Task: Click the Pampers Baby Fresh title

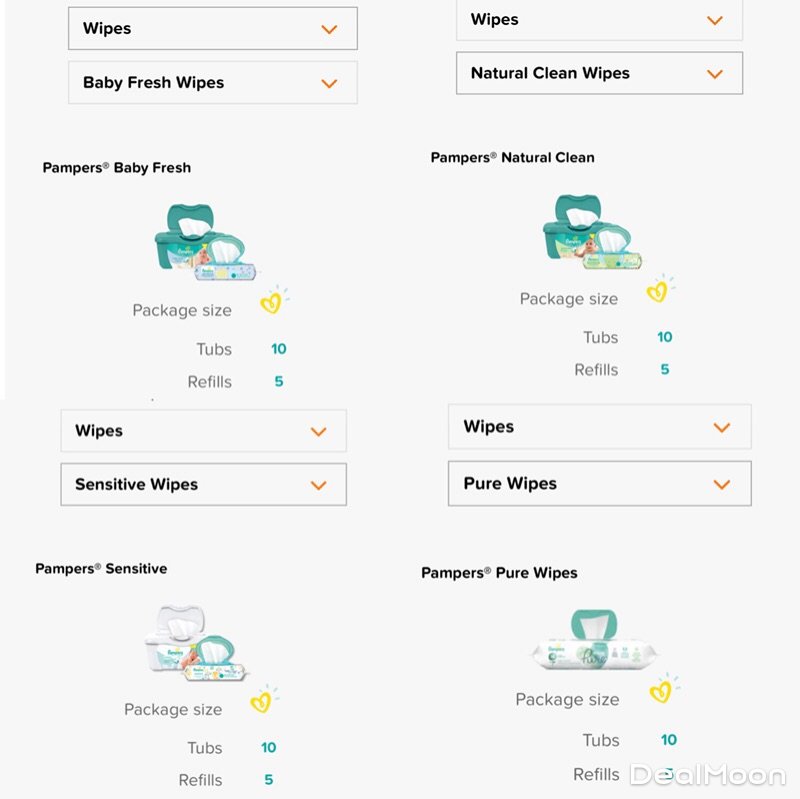Action: pos(117,168)
